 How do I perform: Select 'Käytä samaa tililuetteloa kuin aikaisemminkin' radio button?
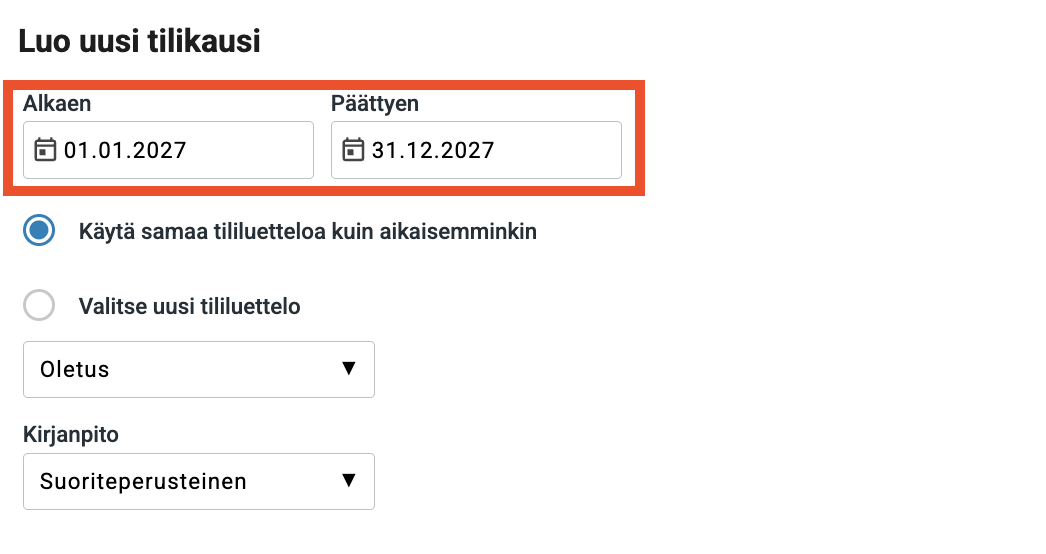(39, 231)
